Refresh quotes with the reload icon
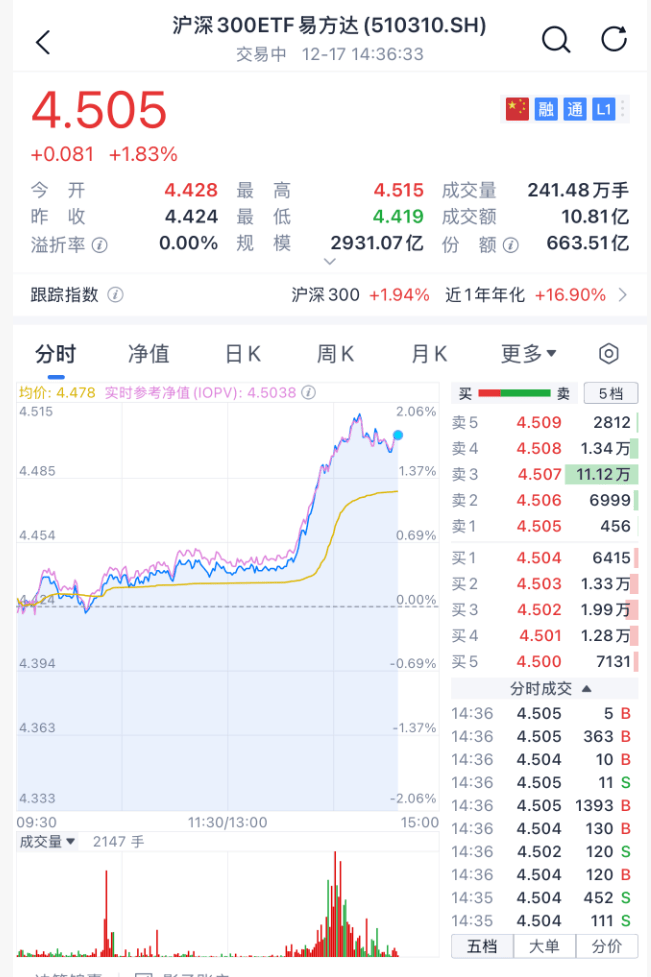 pyautogui.click(x=614, y=41)
